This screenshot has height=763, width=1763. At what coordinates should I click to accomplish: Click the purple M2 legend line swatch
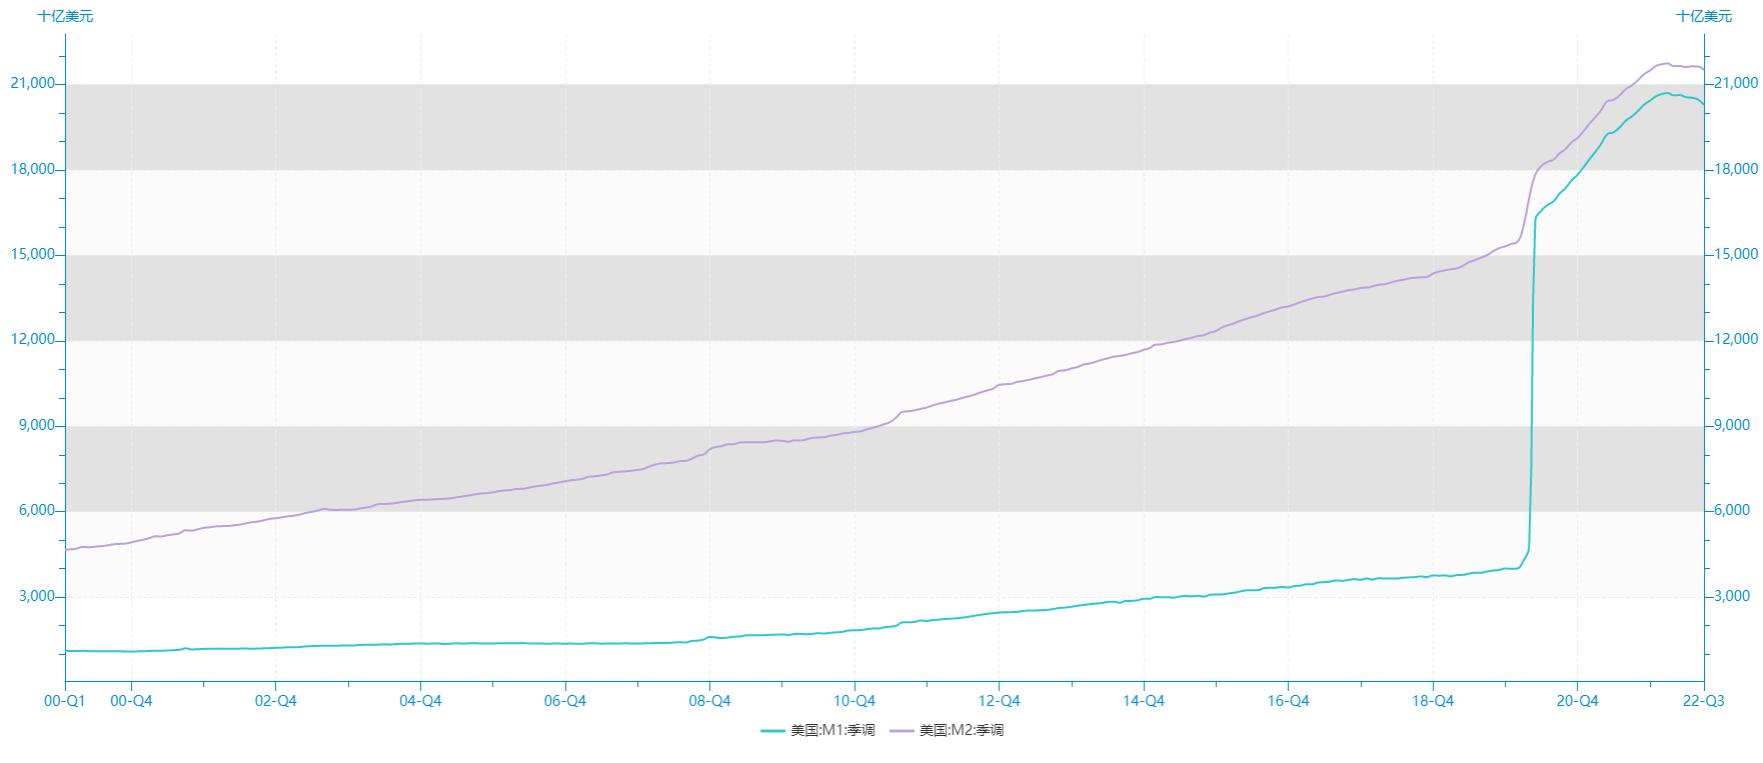point(902,731)
